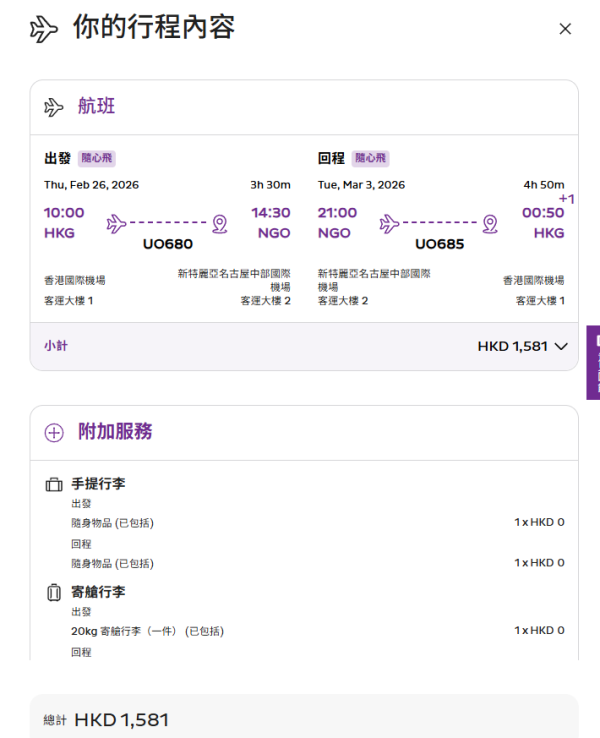Click flight number UO680

click(x=168, y=244)
